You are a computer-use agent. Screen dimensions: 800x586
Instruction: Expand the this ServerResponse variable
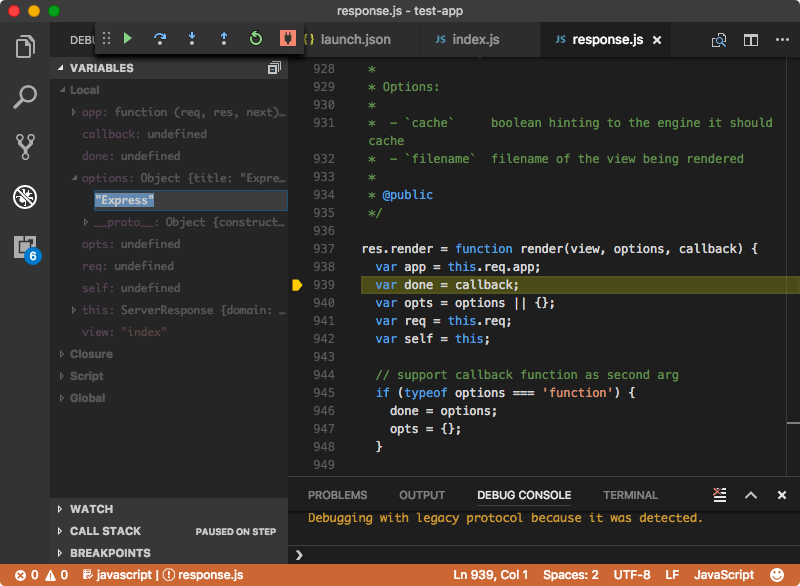pyautogui.click(x=73, y=310)
